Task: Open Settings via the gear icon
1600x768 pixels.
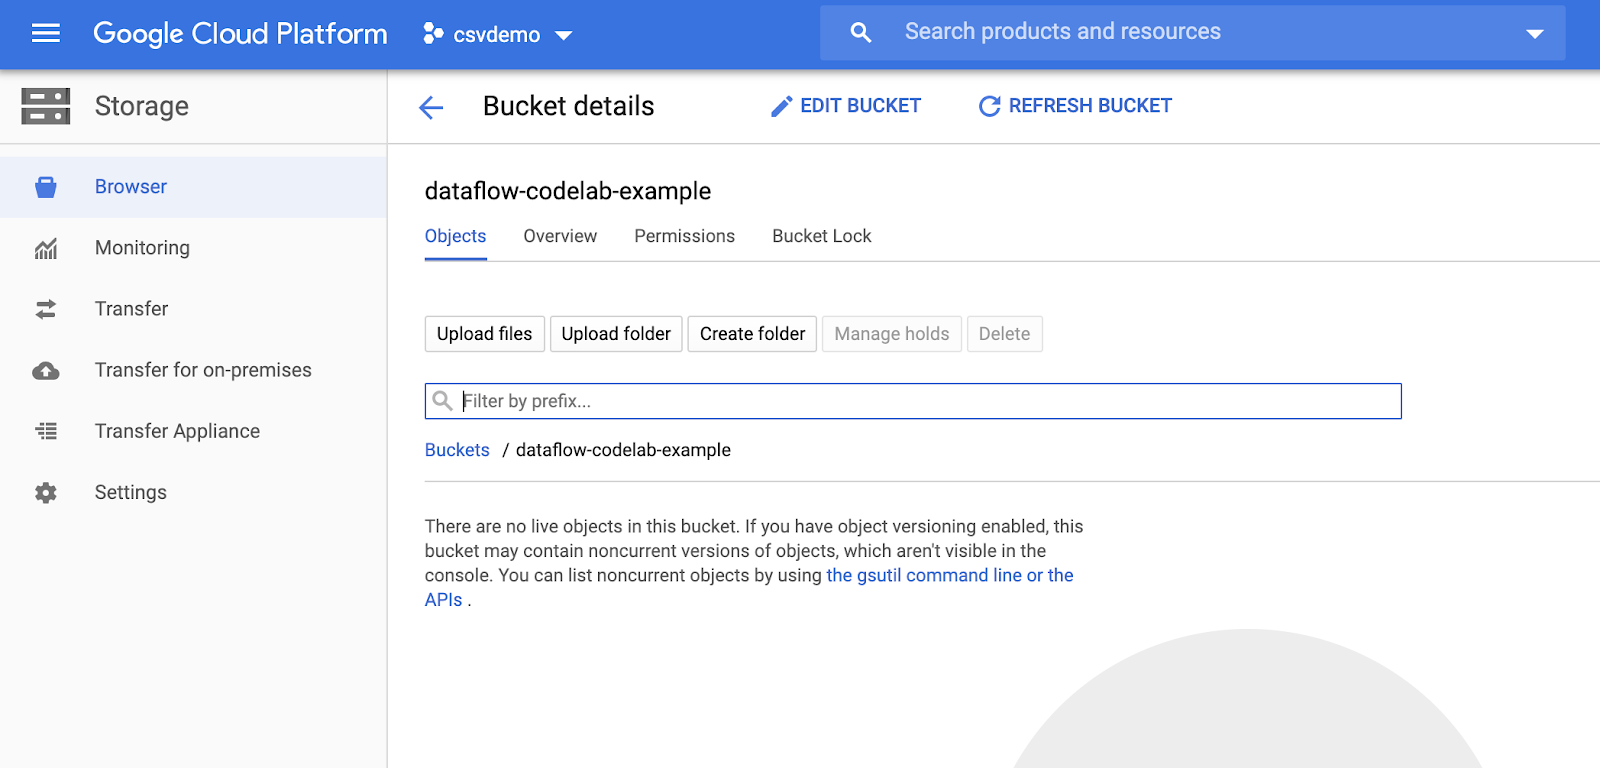Action: (46, 493)
